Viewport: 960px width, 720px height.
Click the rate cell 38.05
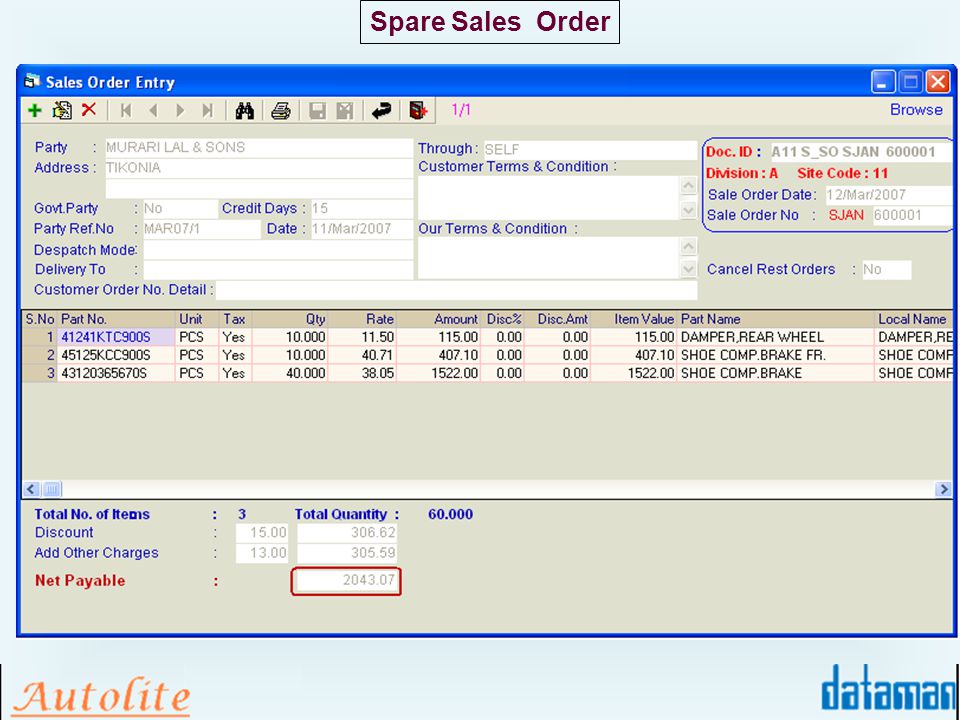(x=362, y=373)
